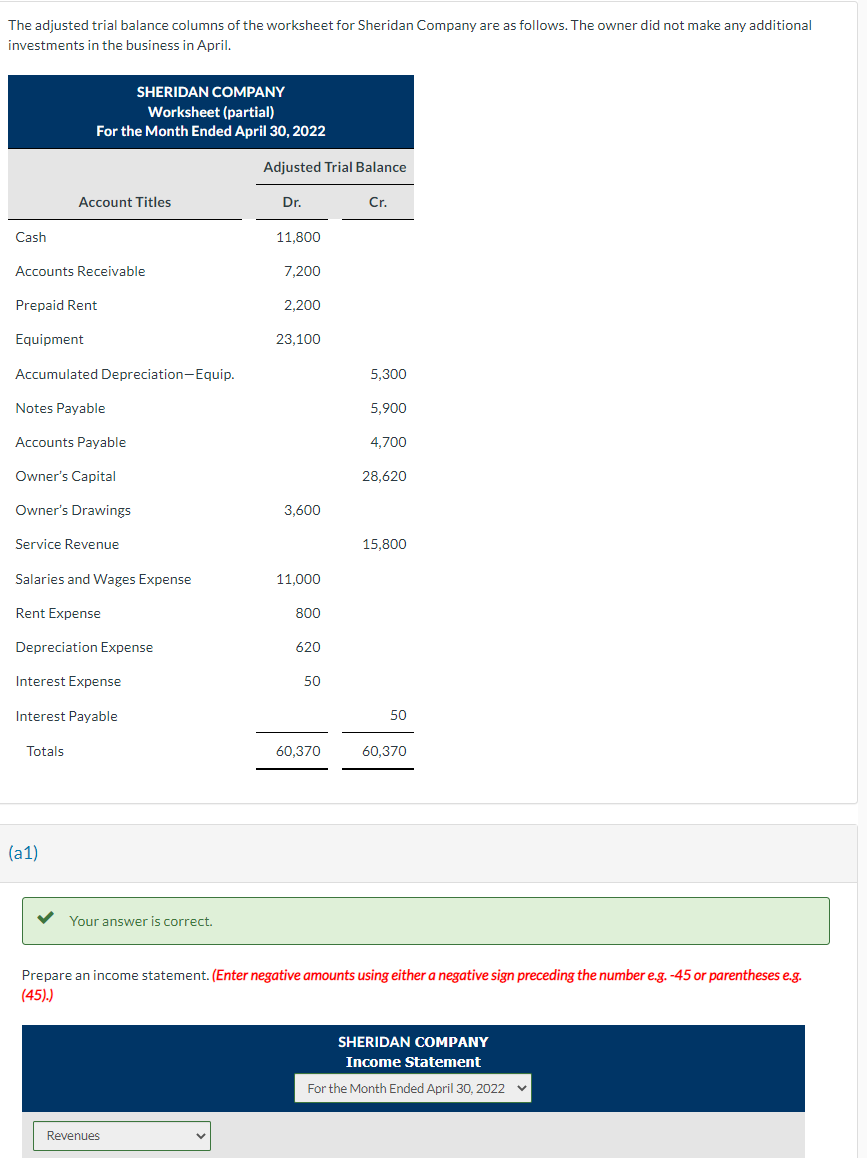Click the Owner's Capital account title
The image size is (867, 1158).
[65, 476]
